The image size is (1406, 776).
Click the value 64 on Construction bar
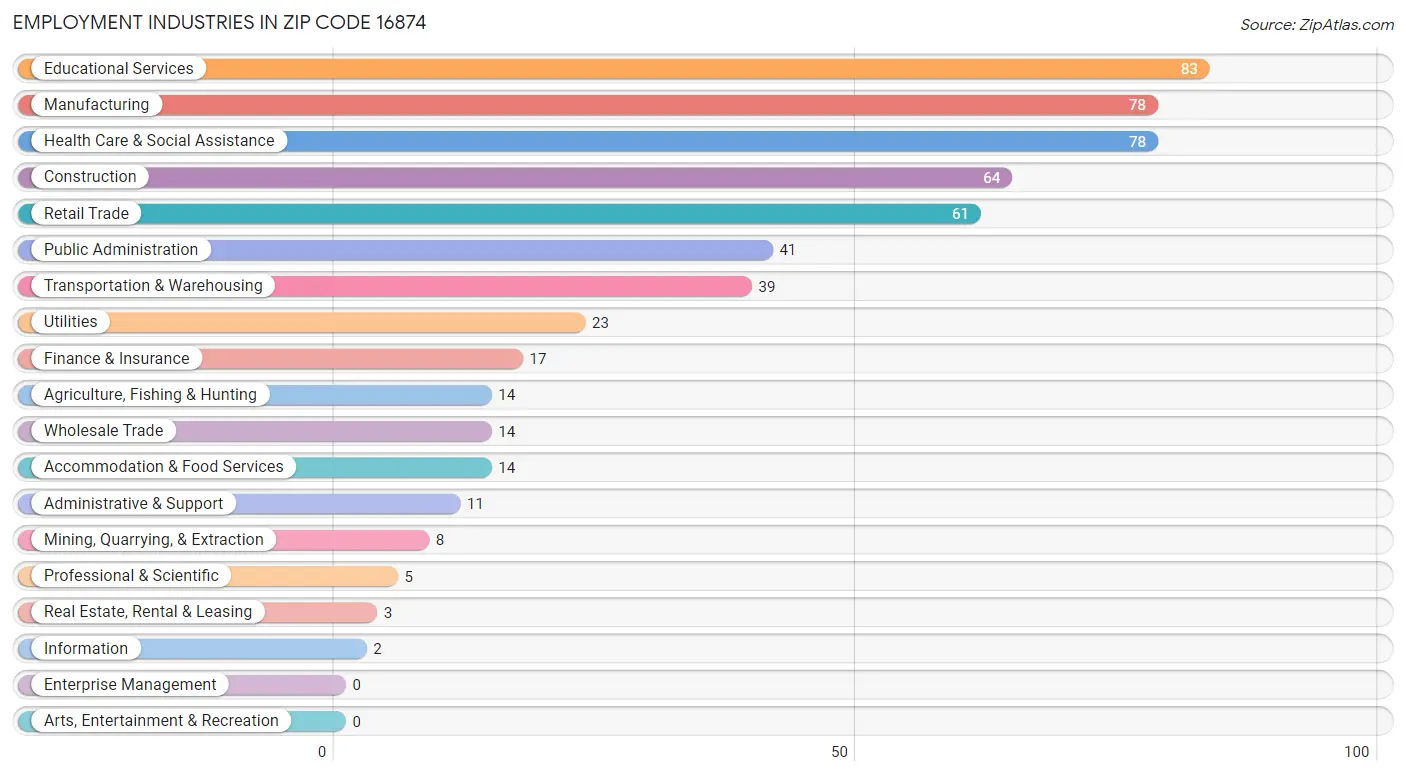coord(991,178)
